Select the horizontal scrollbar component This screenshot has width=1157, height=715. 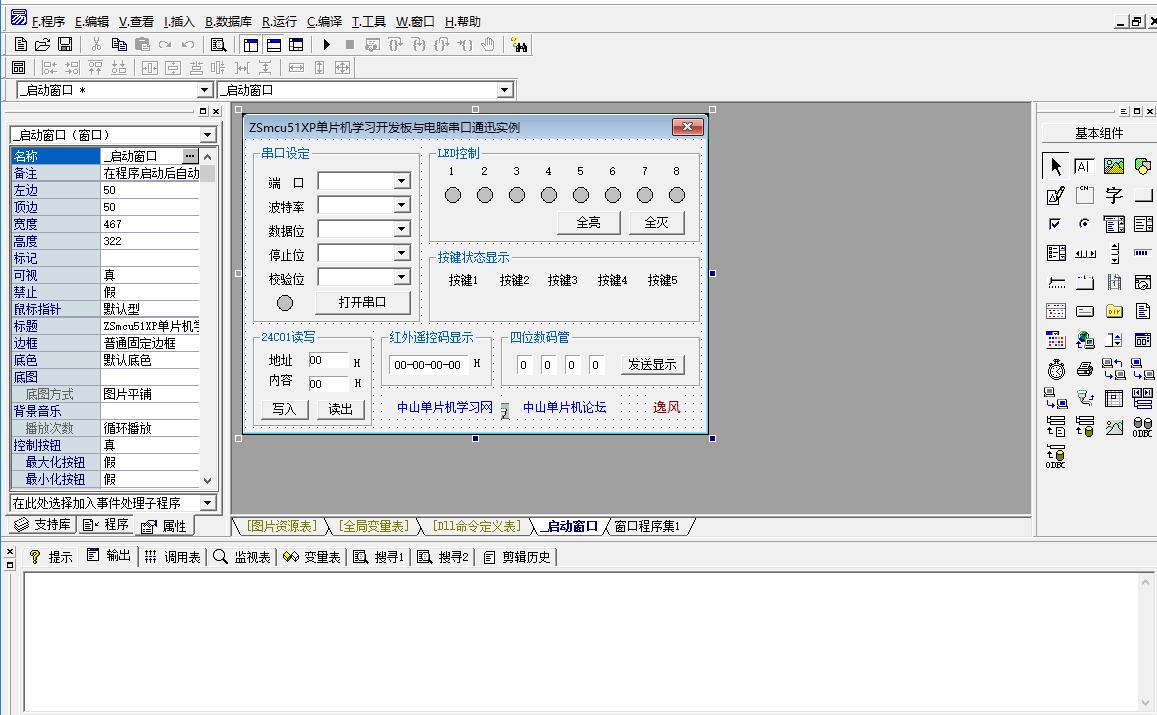pyautogui.click(x=1084, y=253)
